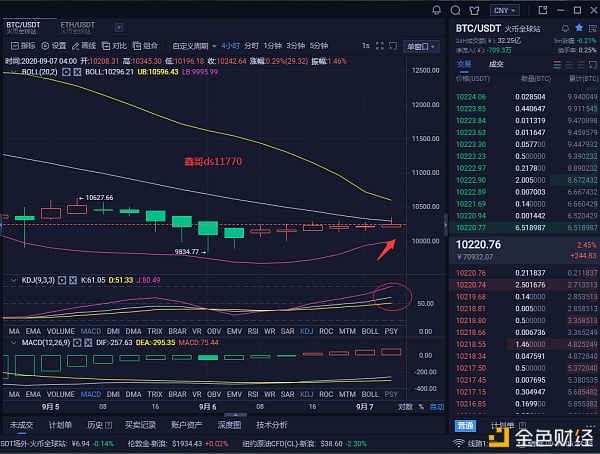Open the 对比 compare tool
The height and width of the screenshot is (454, 600).
coord(114,46)
